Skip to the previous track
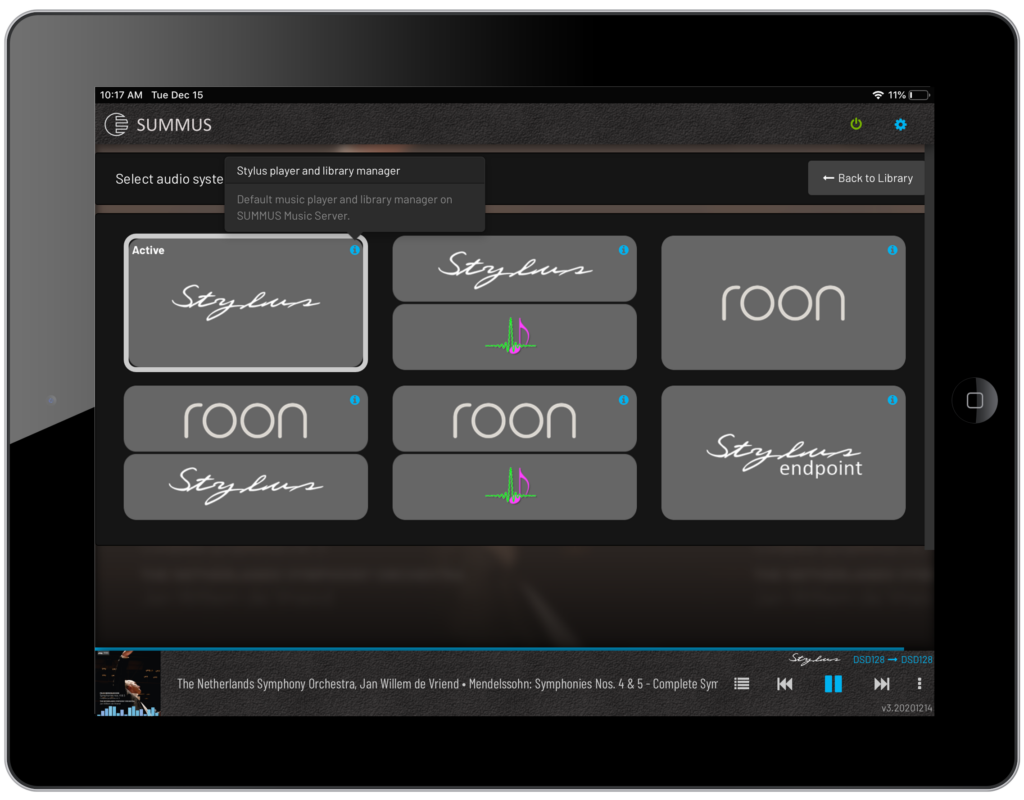The image size is (1024, 800). pyautogui.click(x=784, y=684)
